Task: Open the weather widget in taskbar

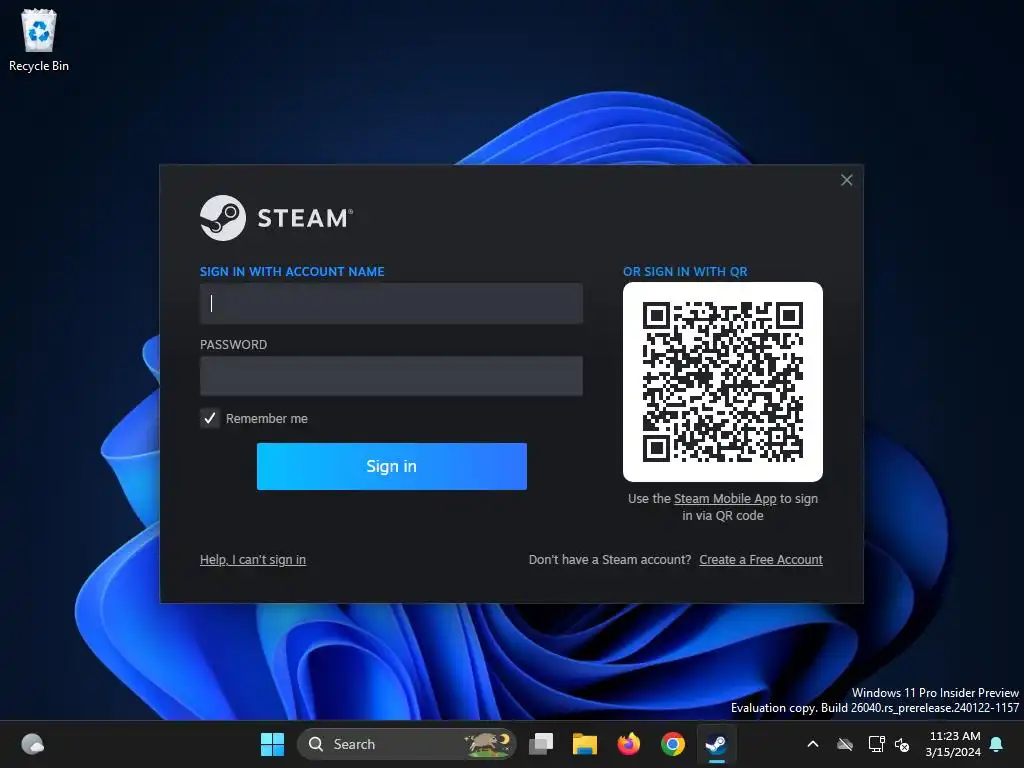Action: [33, 744]
